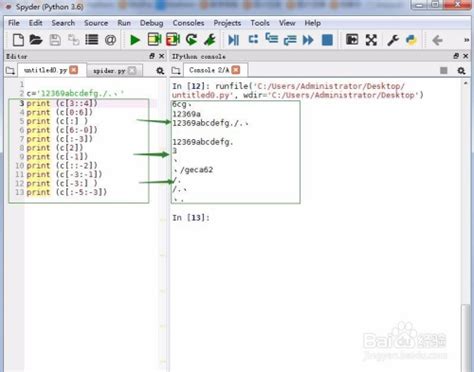Click the blue Stop debugging square

pos(327,40)
